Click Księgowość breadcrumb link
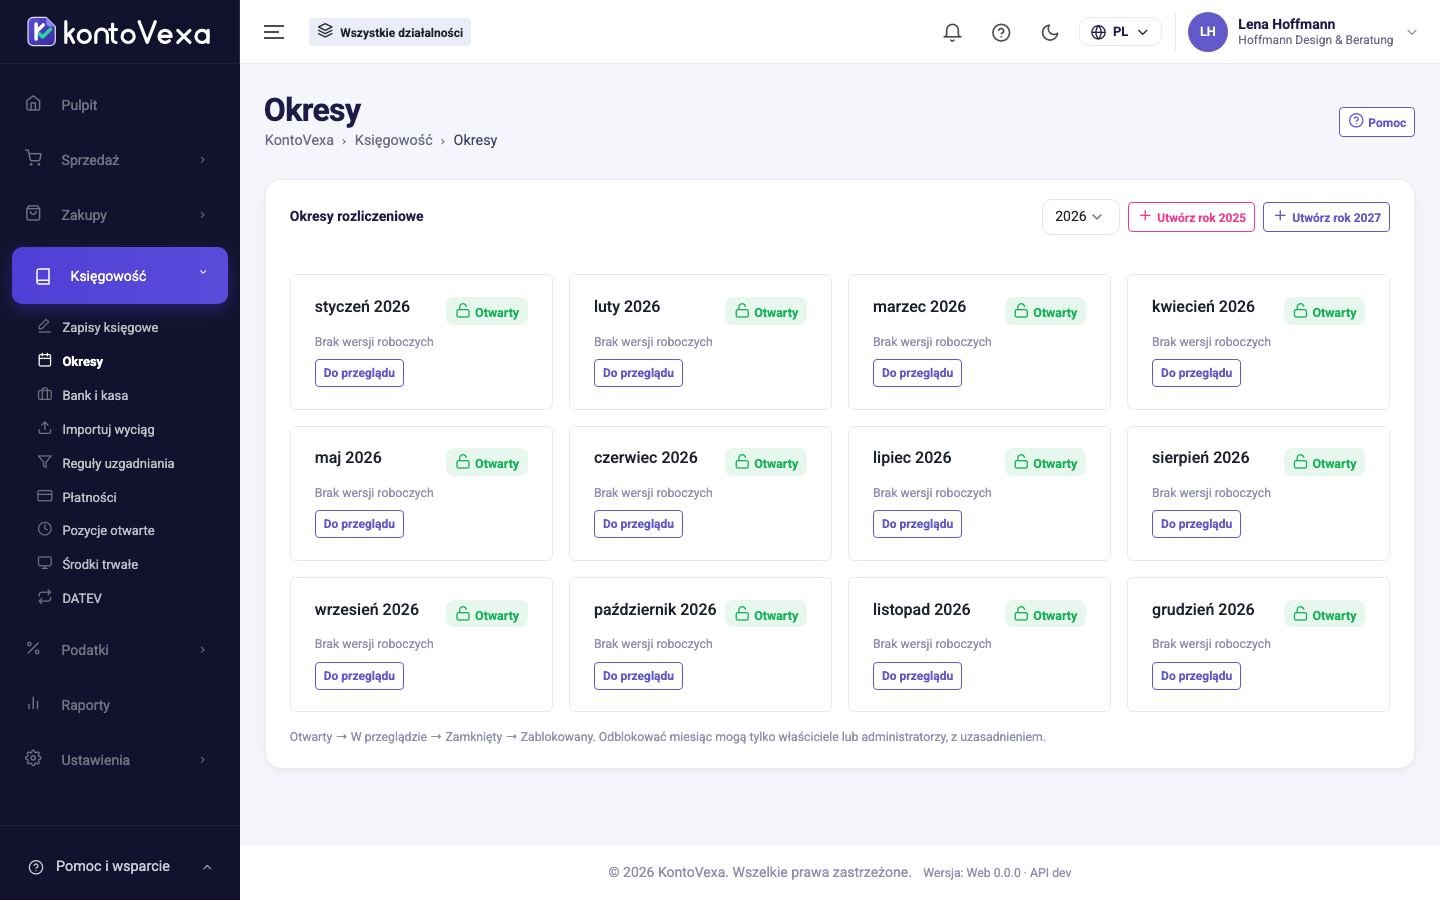Viewport: 1440px width, 900px height. [394, 140]
